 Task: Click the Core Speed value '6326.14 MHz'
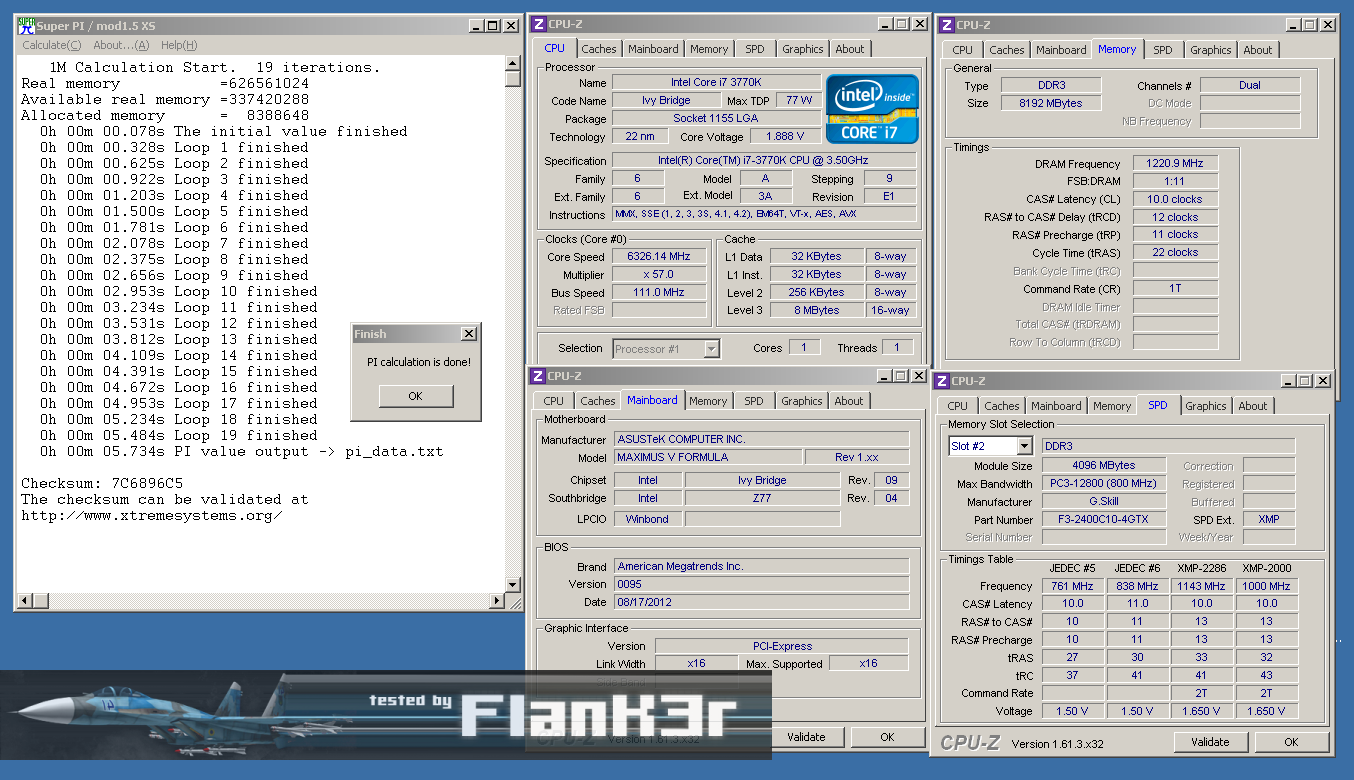659,256
